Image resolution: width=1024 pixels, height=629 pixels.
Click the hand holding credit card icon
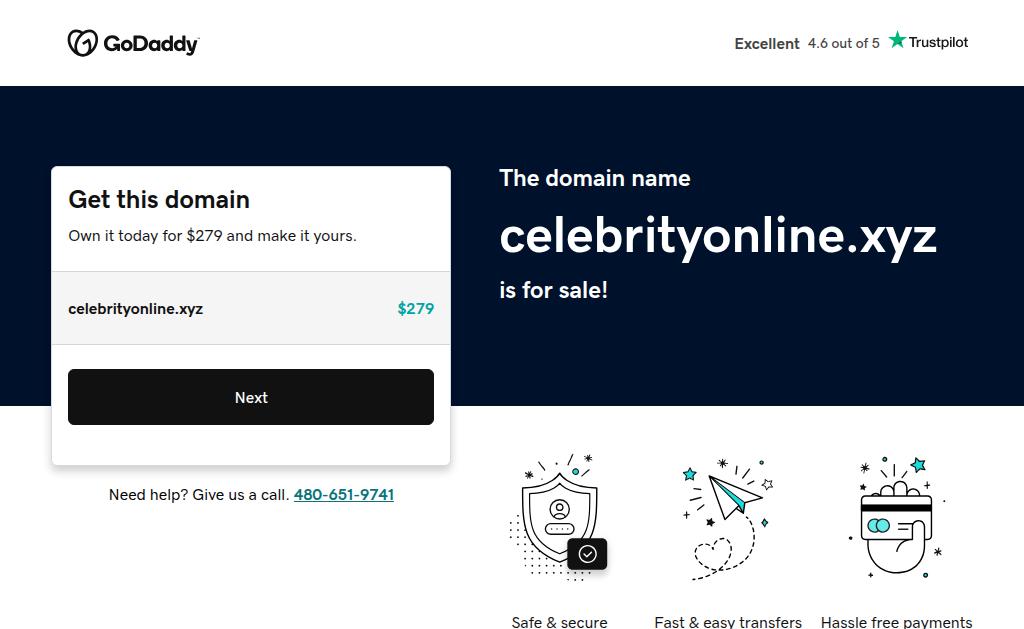tap(895, 523)
